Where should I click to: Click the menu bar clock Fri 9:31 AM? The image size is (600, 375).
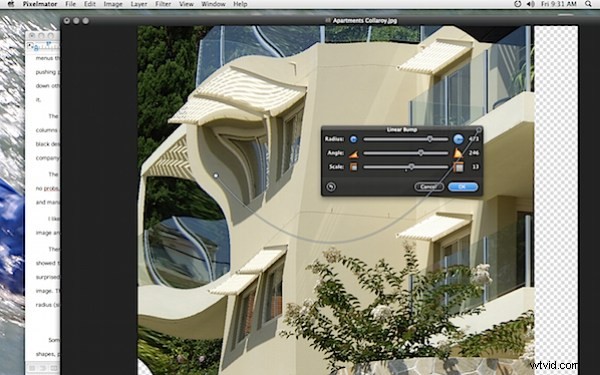(x=559, y=4)
